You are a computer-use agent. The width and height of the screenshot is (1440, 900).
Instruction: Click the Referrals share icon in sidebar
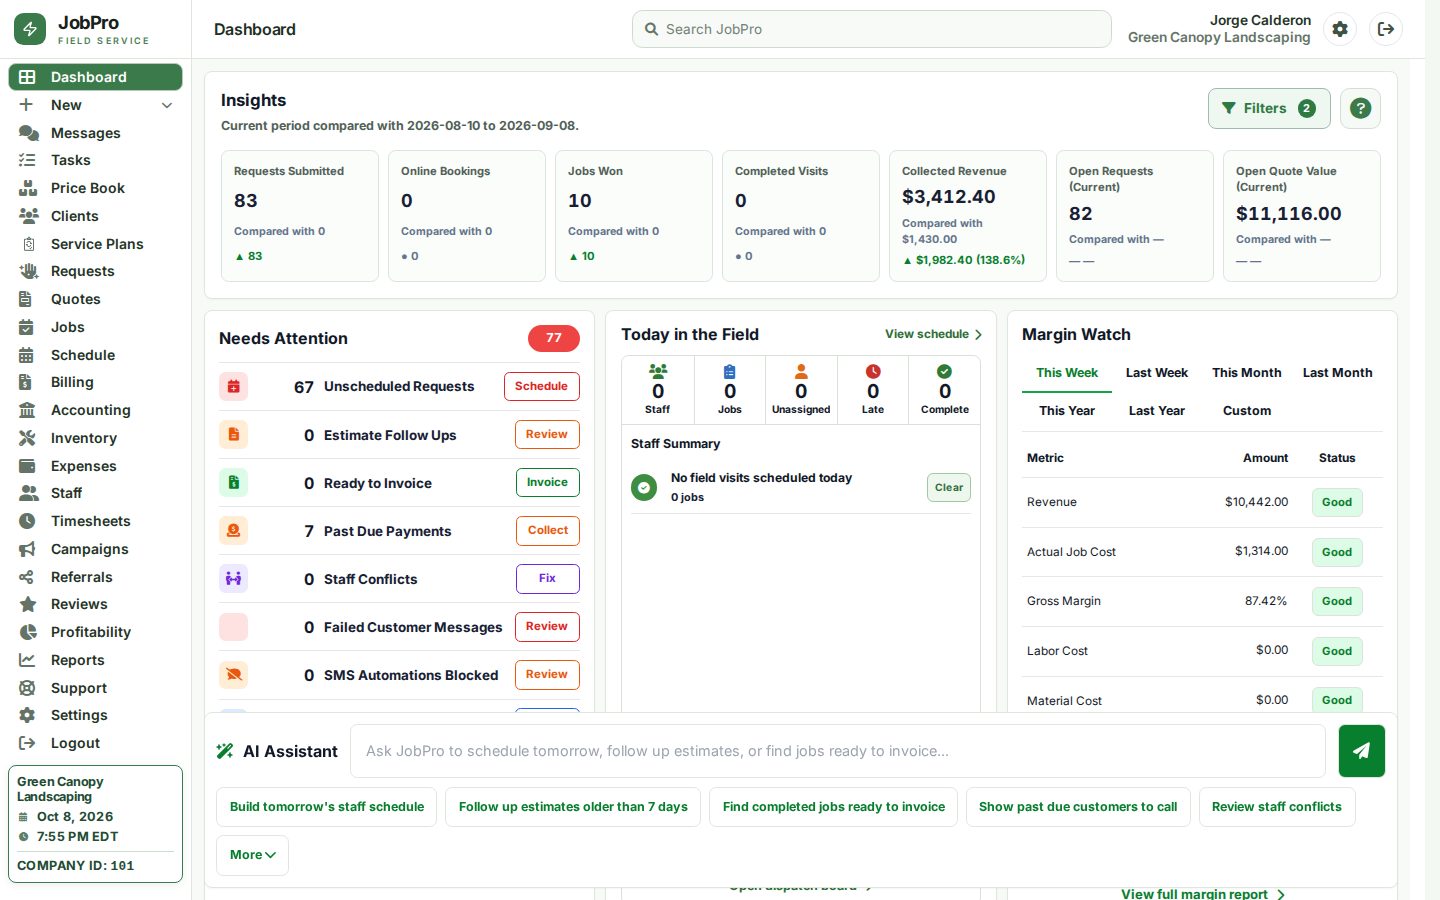click(x=27, y=577)
